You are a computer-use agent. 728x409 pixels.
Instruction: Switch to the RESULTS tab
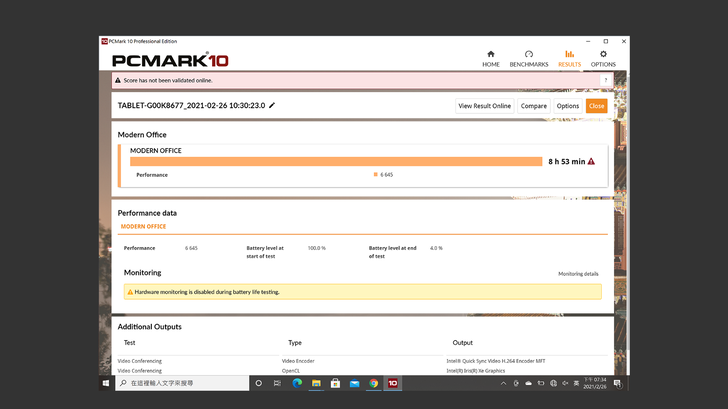point(569,58)
